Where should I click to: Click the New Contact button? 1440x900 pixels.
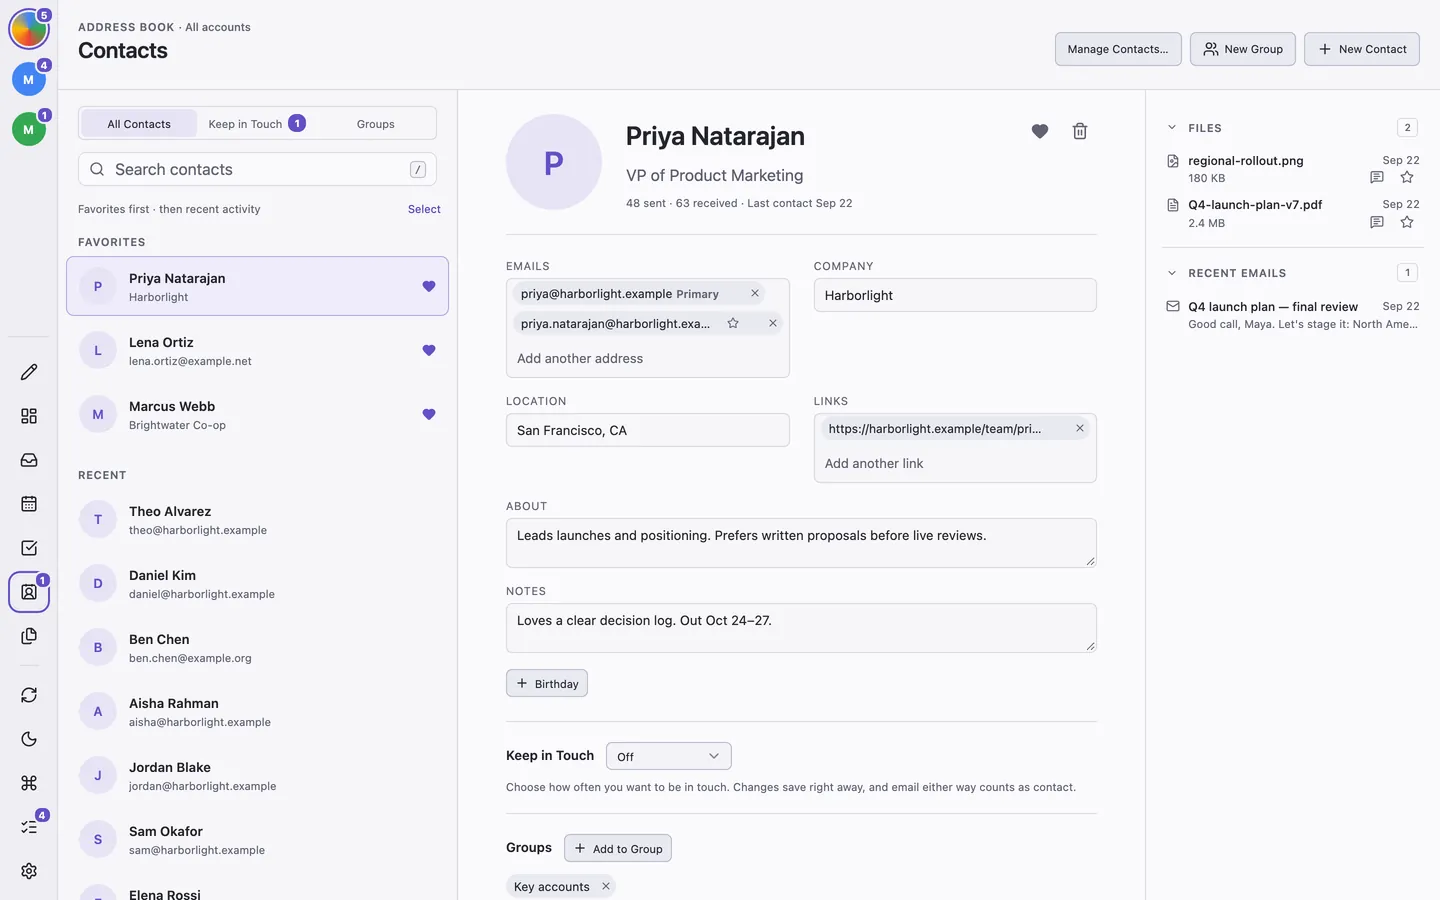pyautogui.click(x=1362, y=49)
